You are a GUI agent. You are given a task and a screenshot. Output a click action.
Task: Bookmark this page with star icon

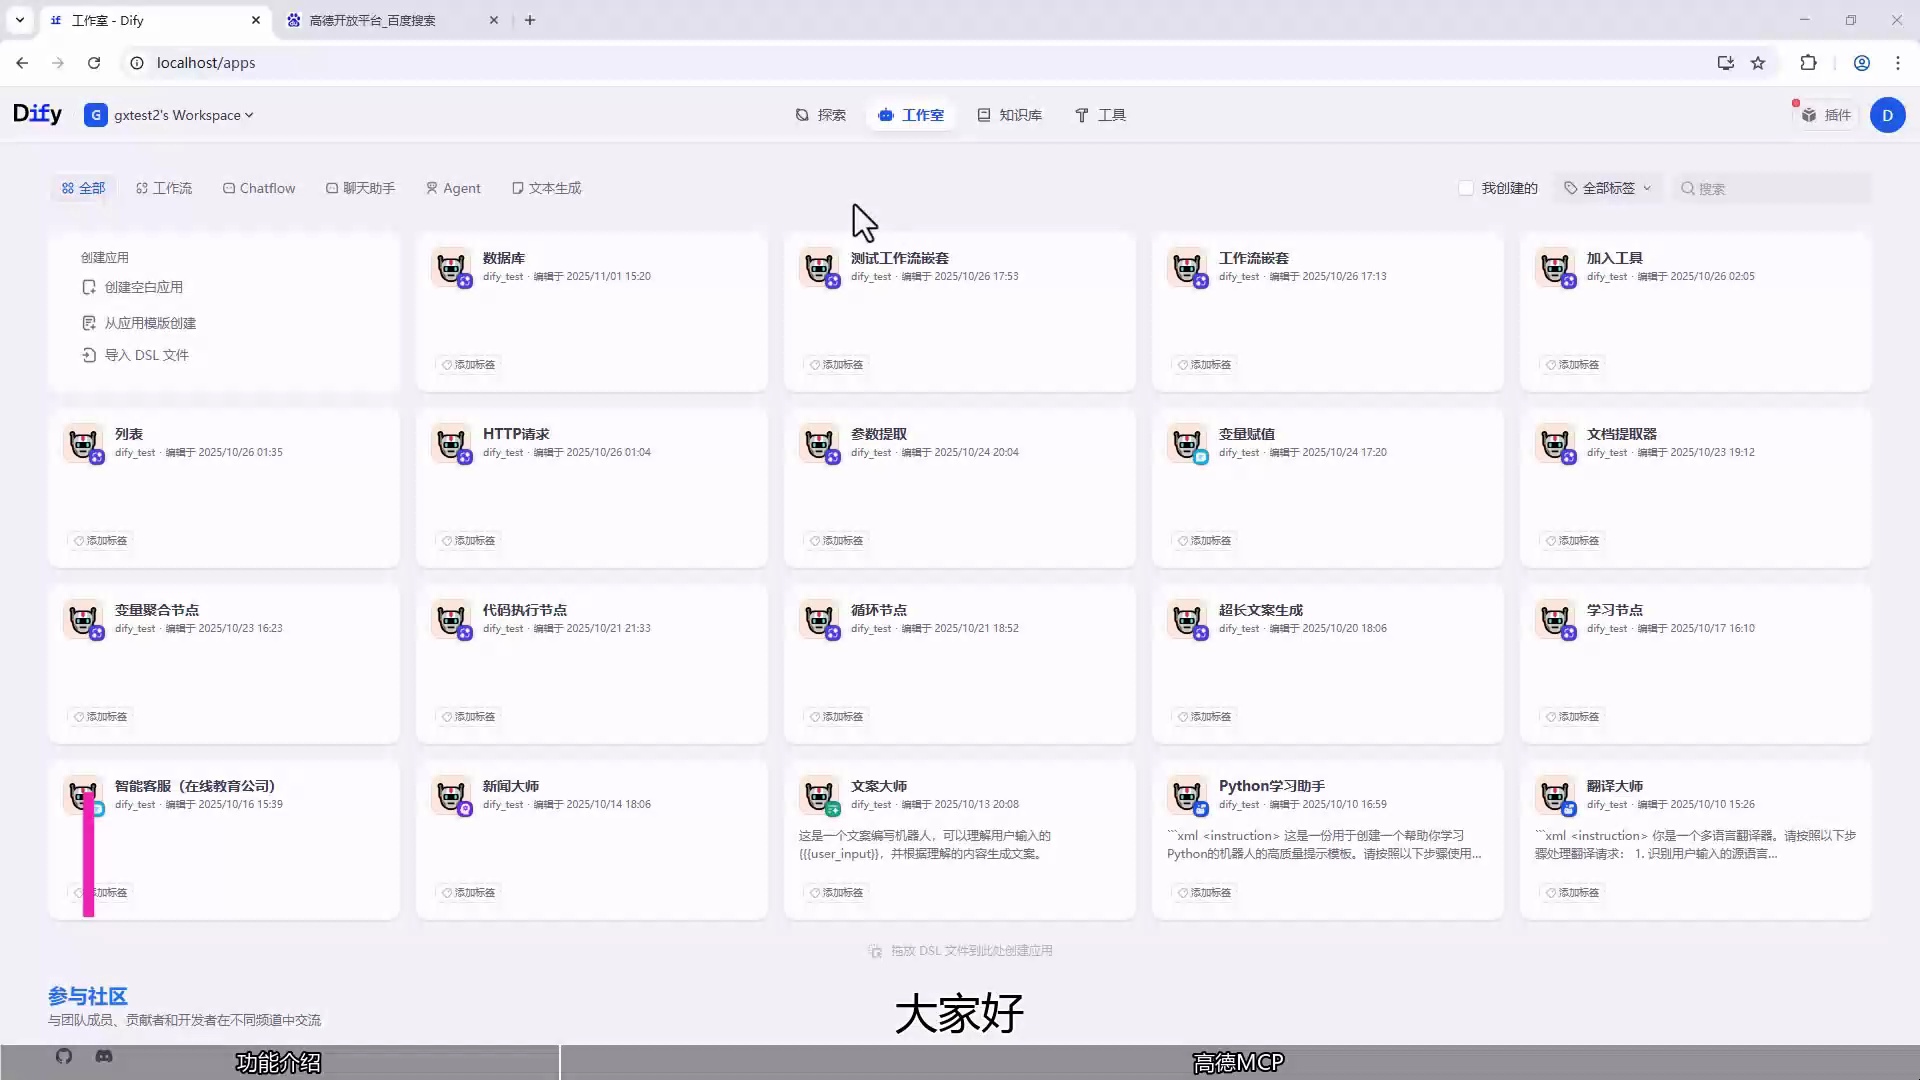(1758, 63)
